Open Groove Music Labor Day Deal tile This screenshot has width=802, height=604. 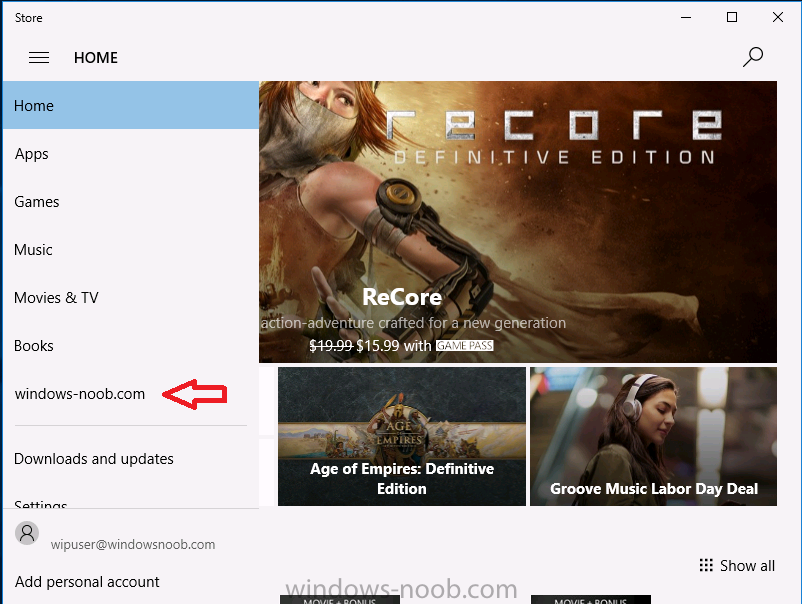coord(653,436)
